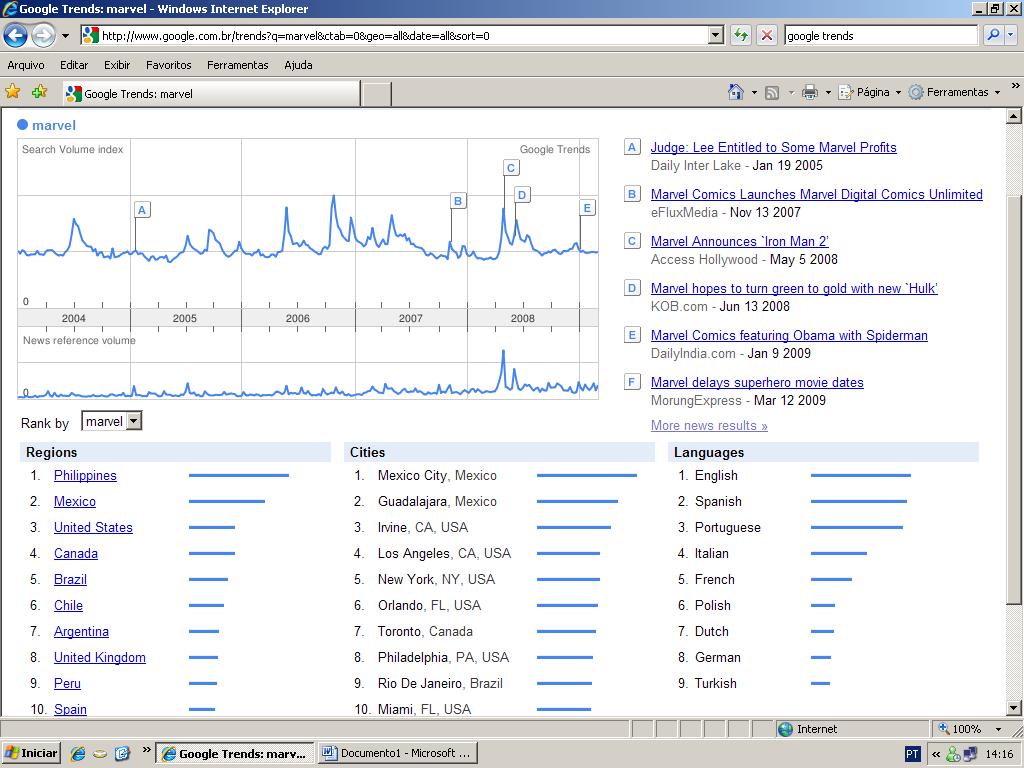
Task: Open the Print options dropdown arrow
Action: [x=828, y=93]
